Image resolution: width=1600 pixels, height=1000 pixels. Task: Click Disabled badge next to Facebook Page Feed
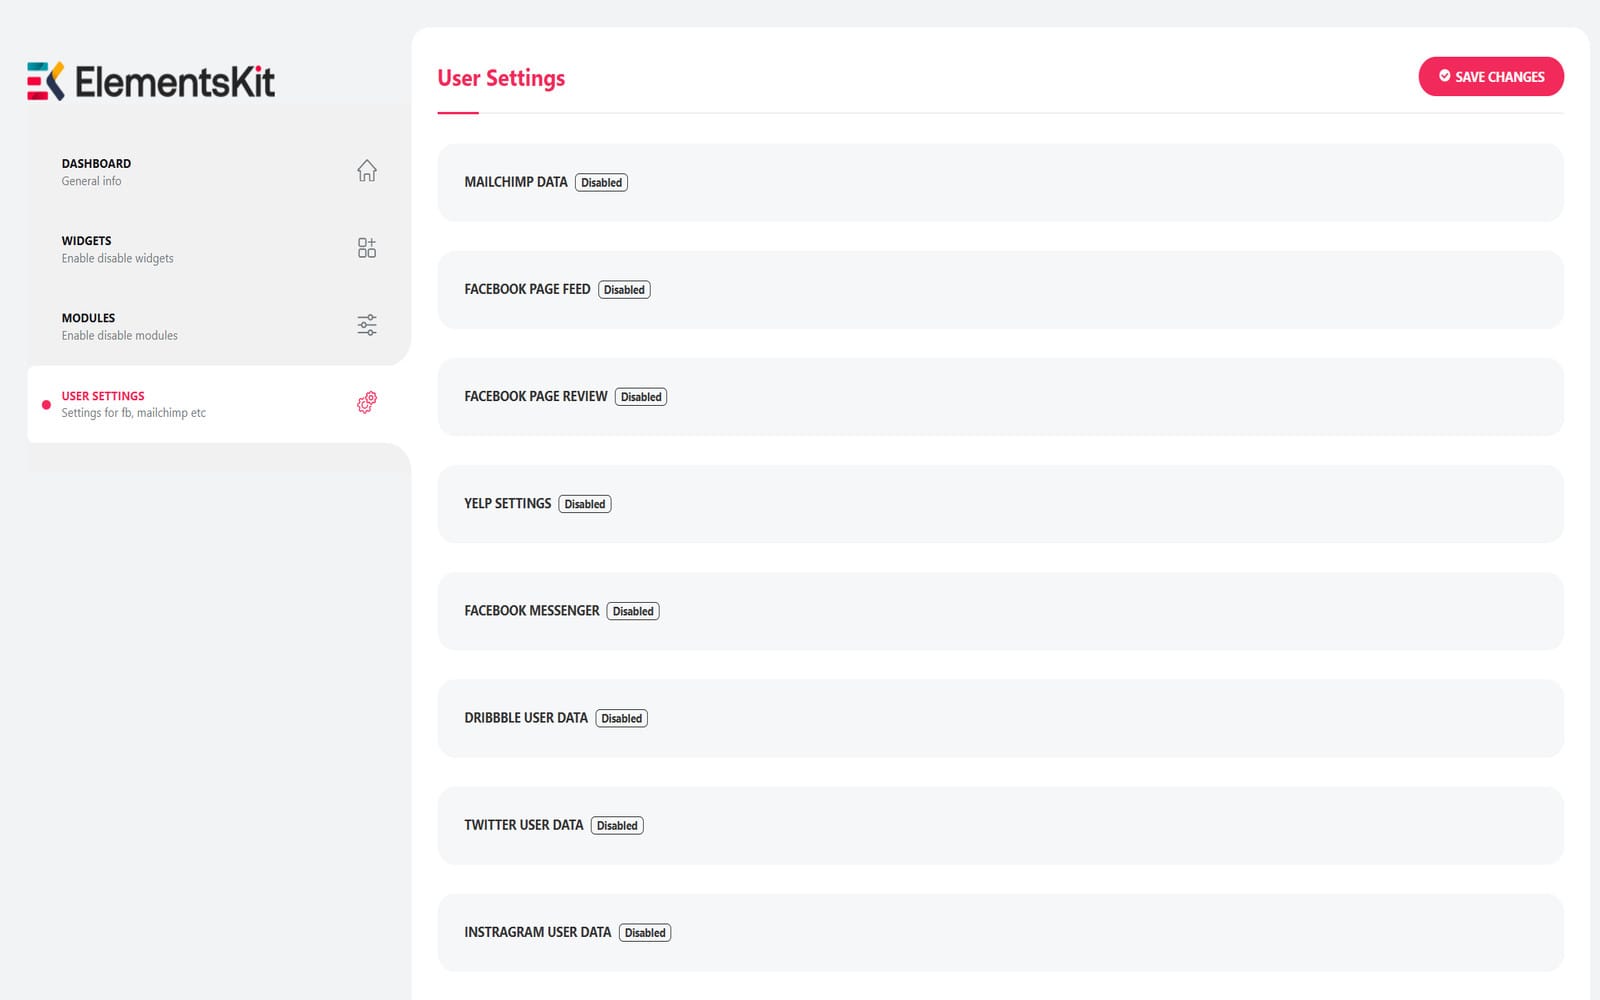(x=624, y=290)
